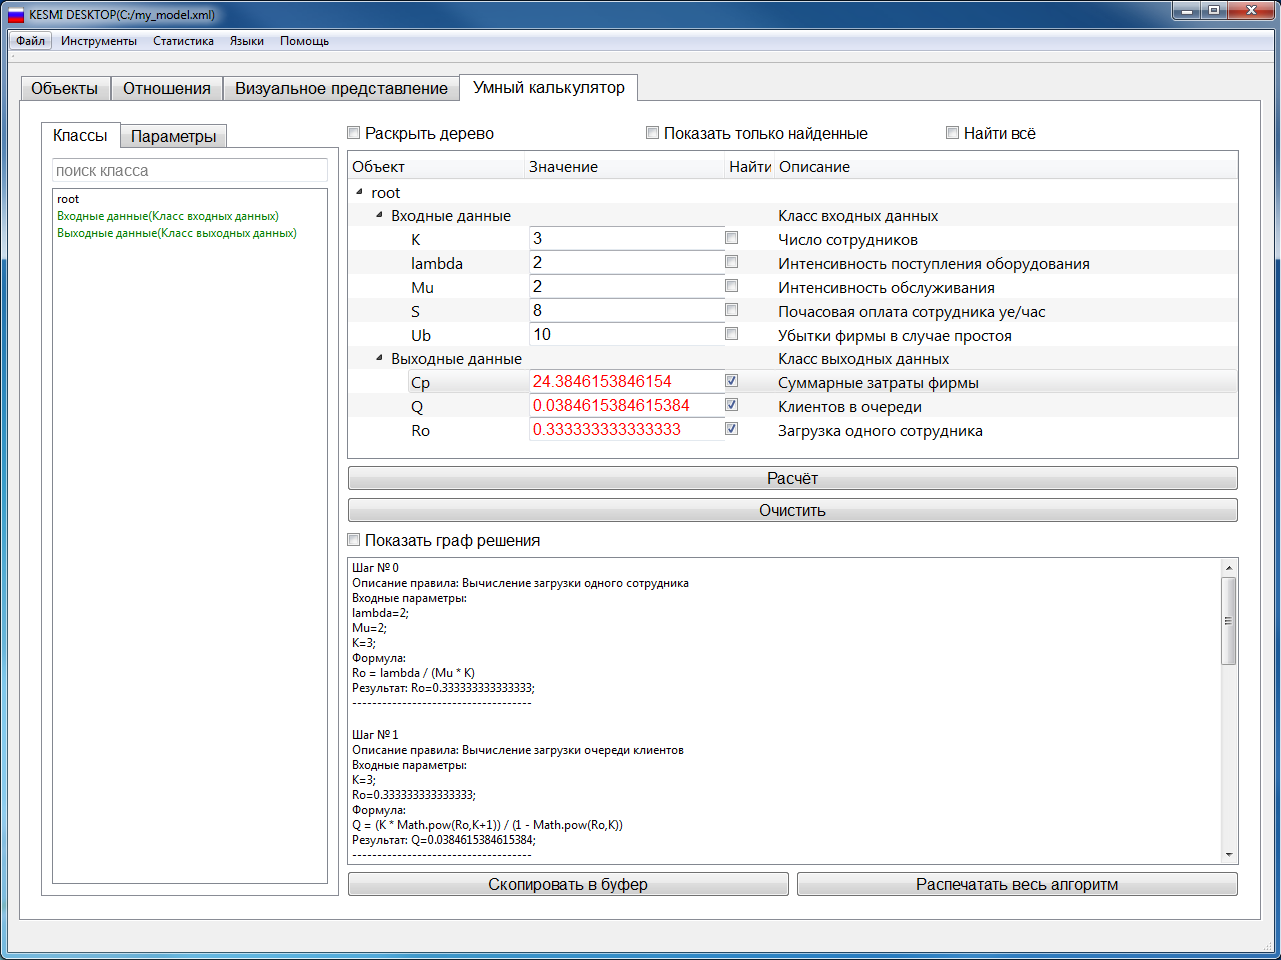Switch to the Параметры sub-tab

(173, 136)
